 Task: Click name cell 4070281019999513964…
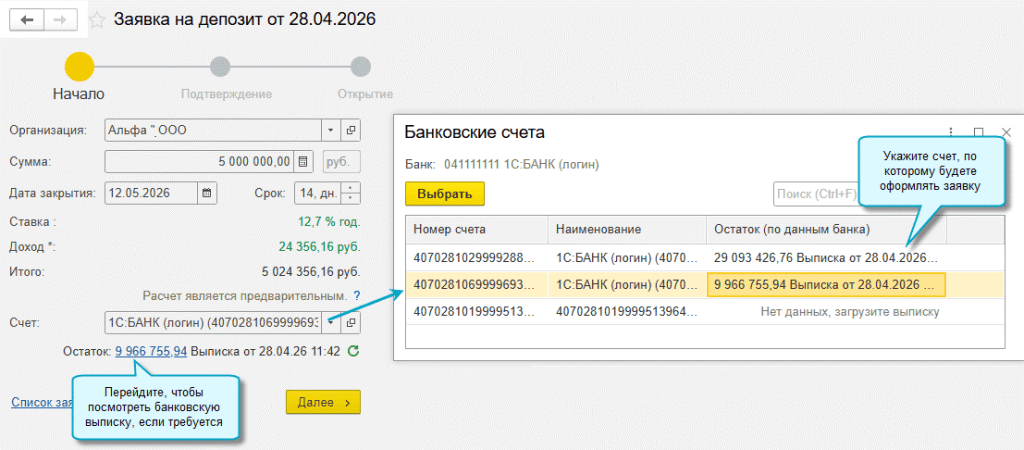pos(628,312)
